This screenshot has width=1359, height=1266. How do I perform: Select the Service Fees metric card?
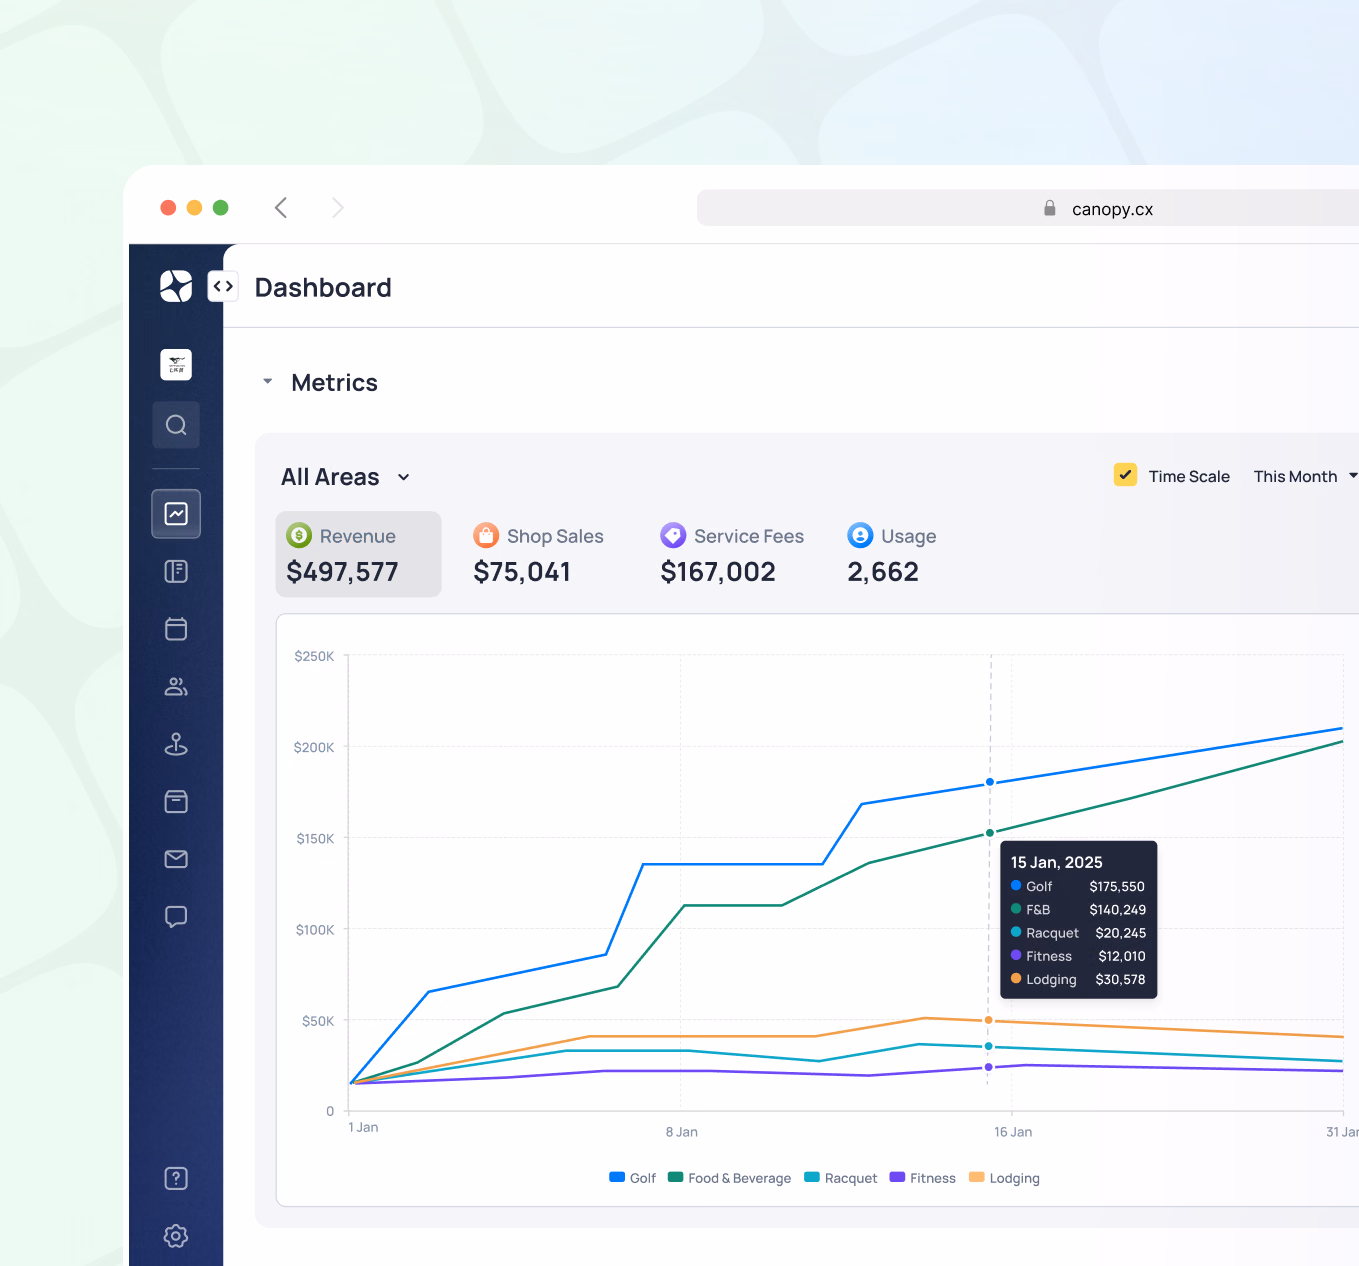[732, 554]
